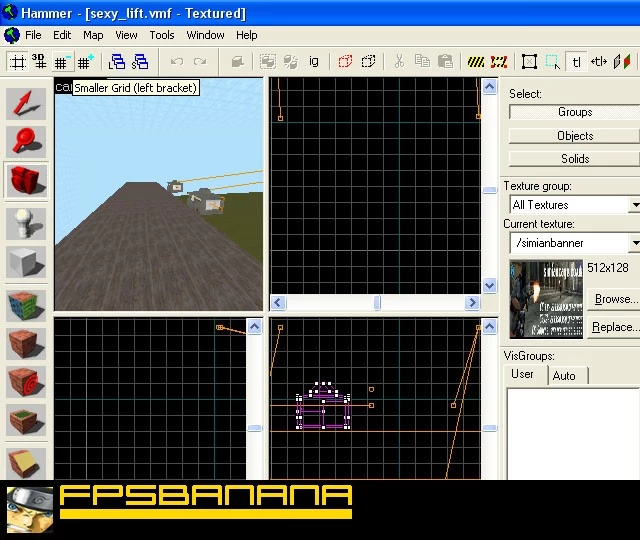Open the Toggle texture application tool
The image size is (640, 540).
tap(26, 306)
